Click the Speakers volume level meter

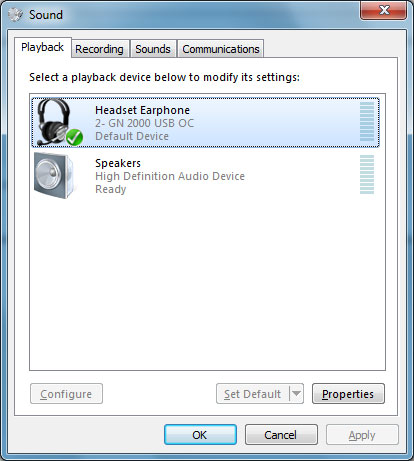[367, 174]
